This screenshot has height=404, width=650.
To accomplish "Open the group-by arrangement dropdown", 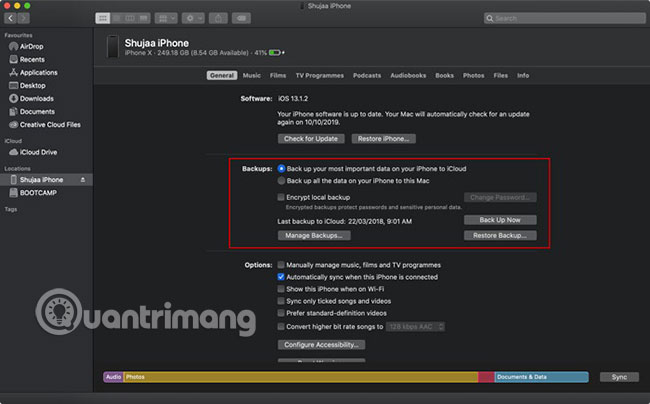I will coord(166,18).
